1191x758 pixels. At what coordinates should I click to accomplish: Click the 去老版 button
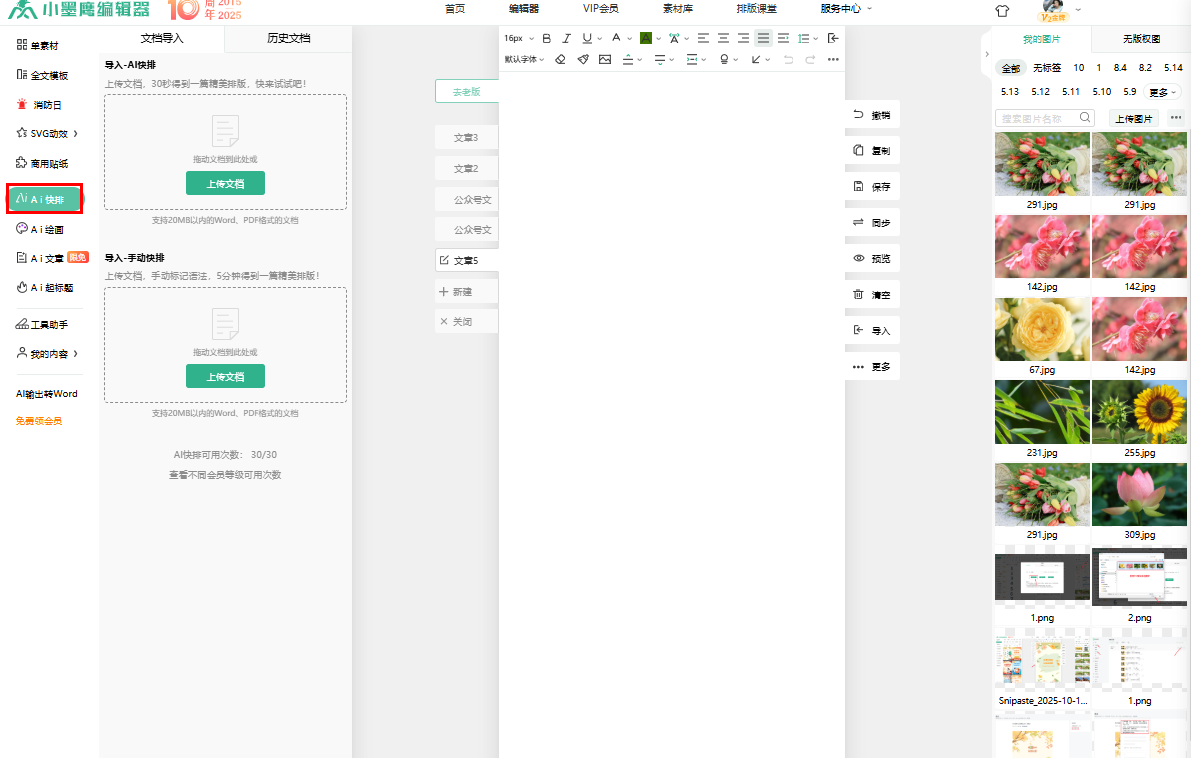466,91
